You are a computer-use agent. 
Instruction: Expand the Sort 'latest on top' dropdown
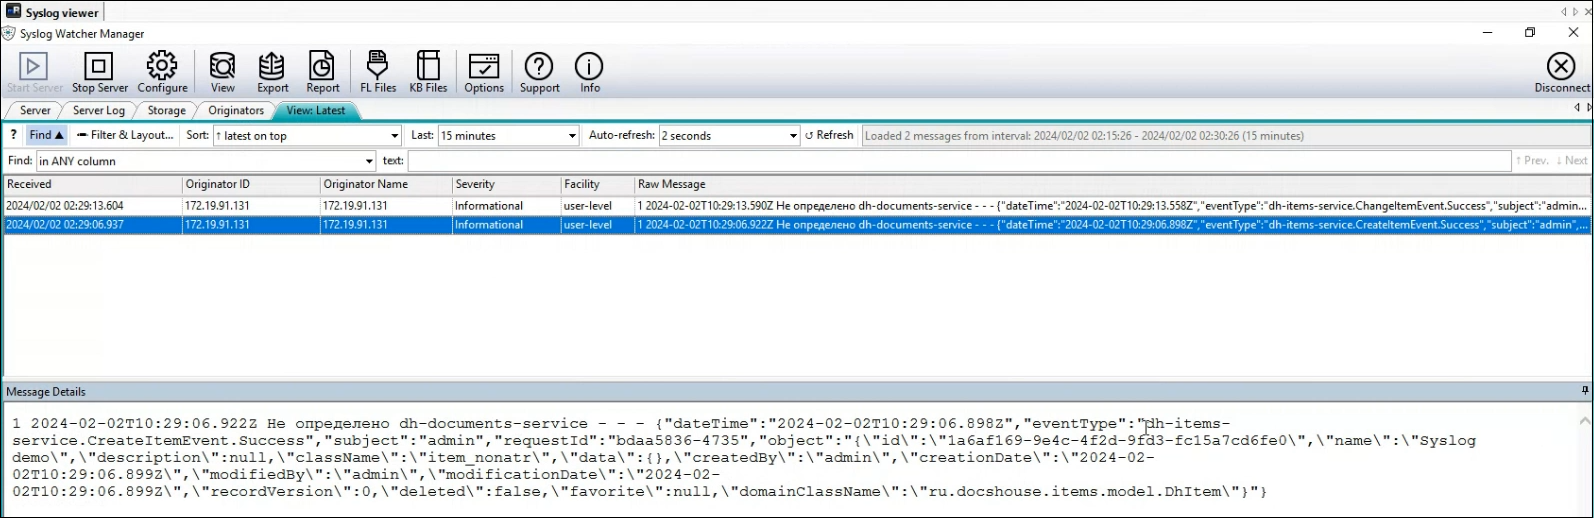coord(307,136)
